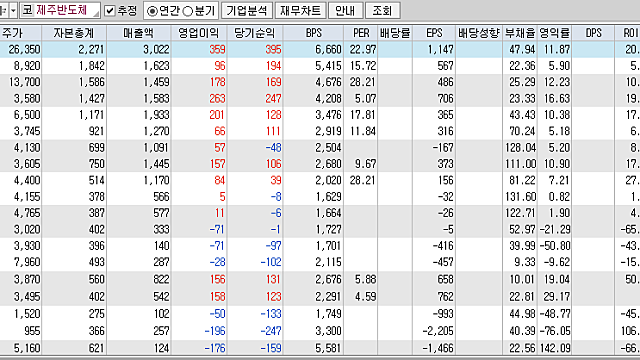Click the 조회 button
The image size is (640, 360).
[x=382, y=11]
